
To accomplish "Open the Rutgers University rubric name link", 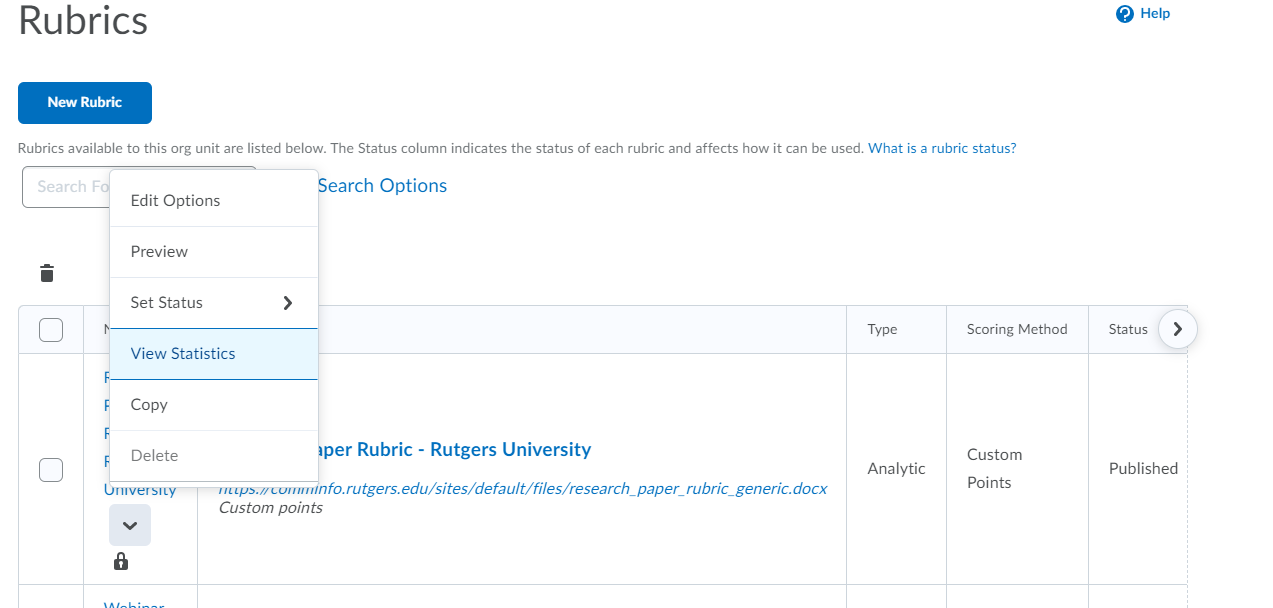I will point(450,449).
